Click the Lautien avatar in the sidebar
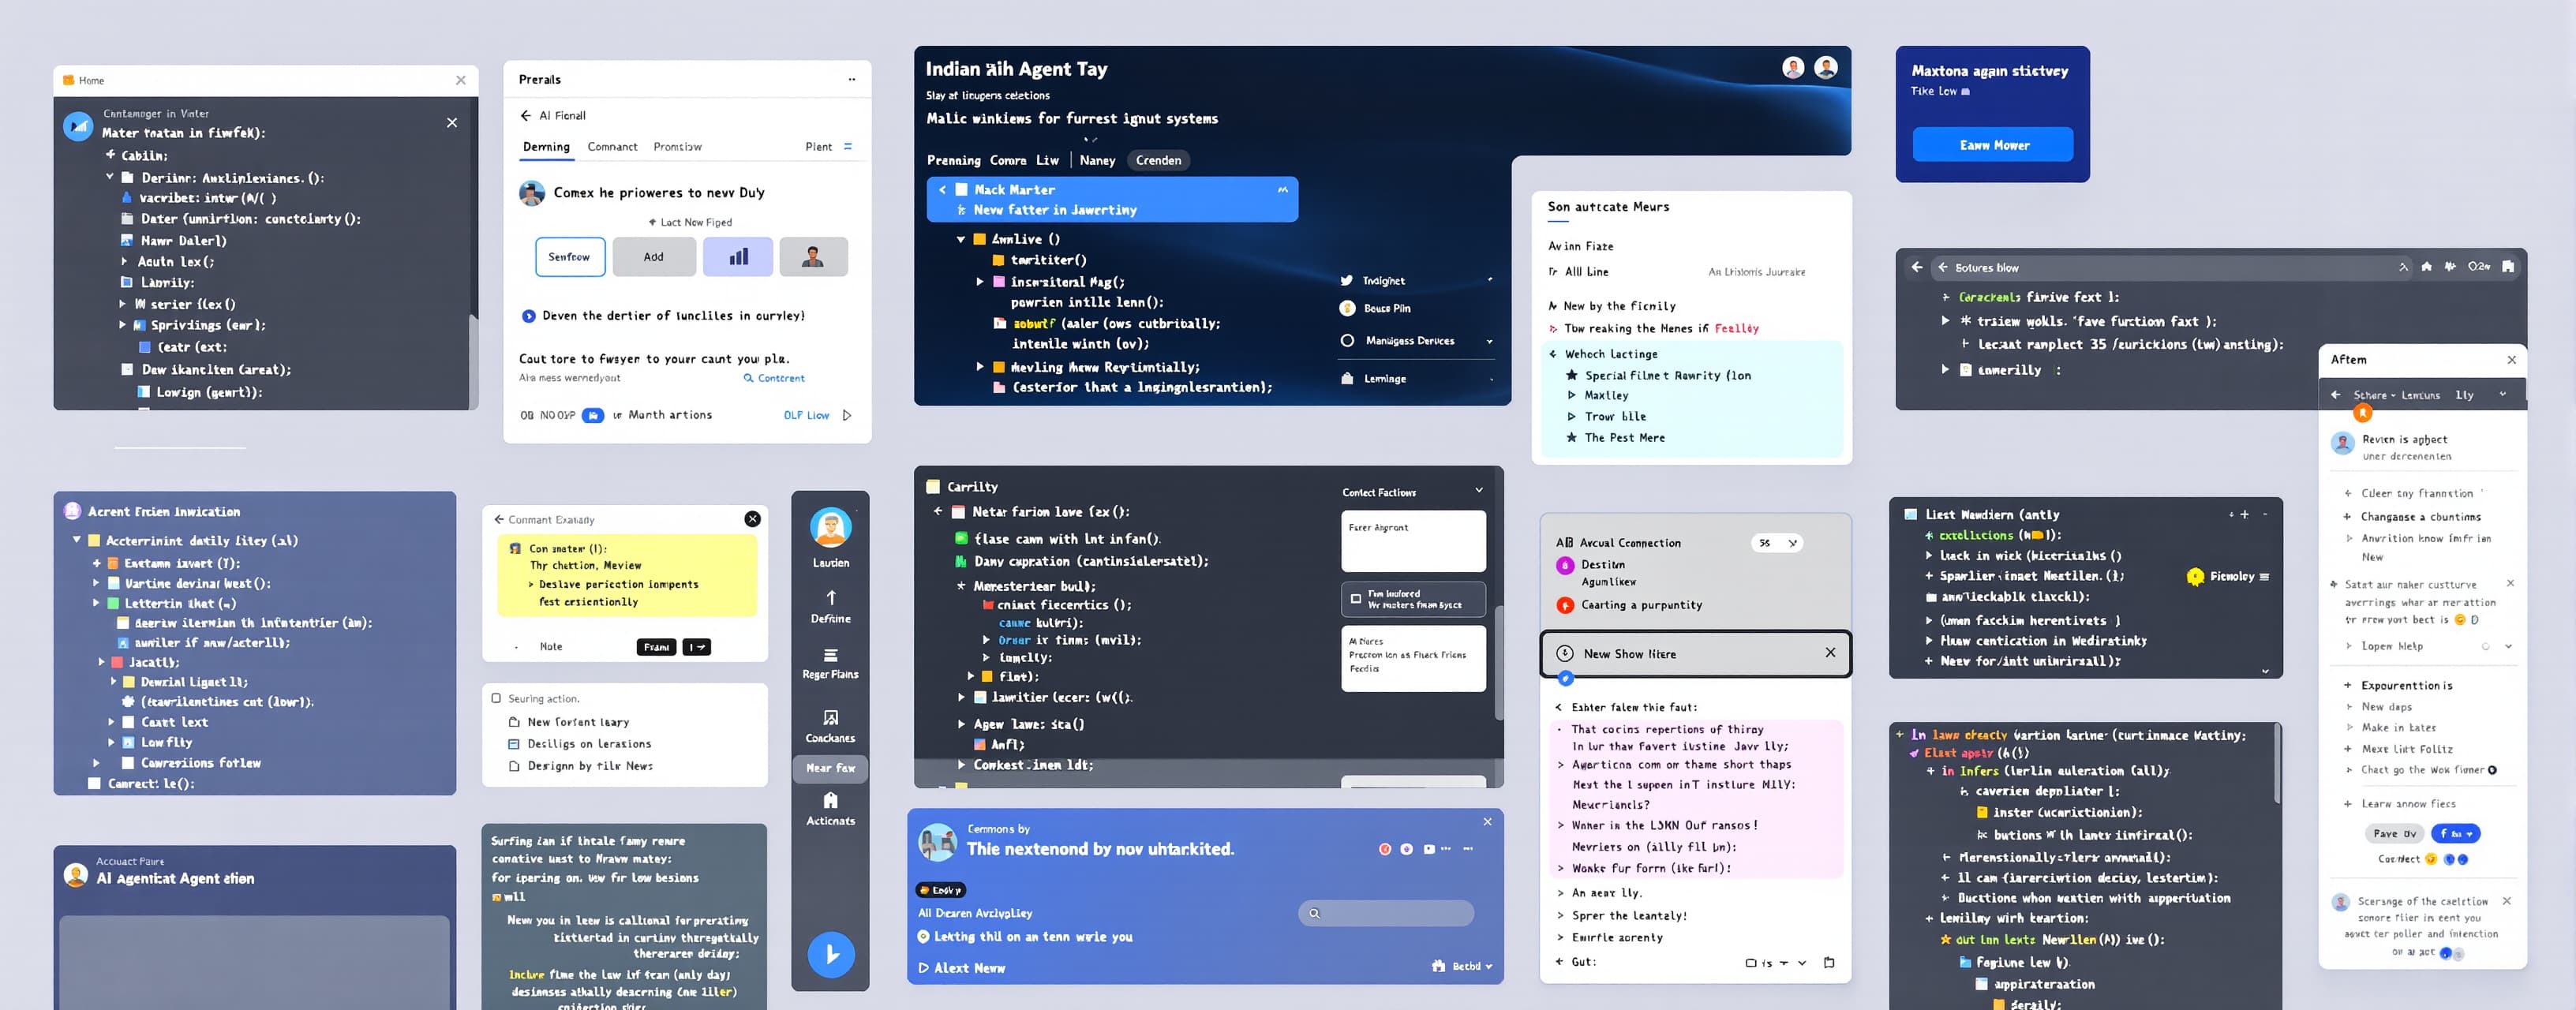The width and height of the screenshot is (2576, 1010). point(831,528)
